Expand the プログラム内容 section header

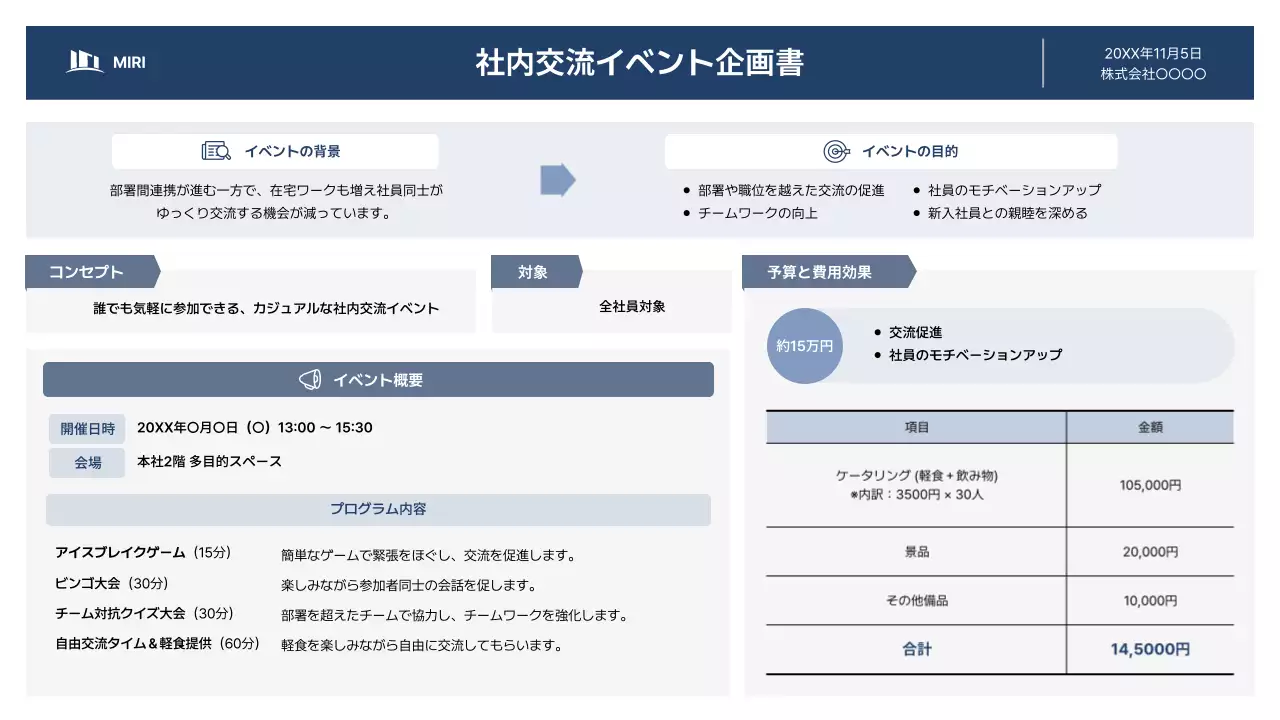(x=377, y=509)
